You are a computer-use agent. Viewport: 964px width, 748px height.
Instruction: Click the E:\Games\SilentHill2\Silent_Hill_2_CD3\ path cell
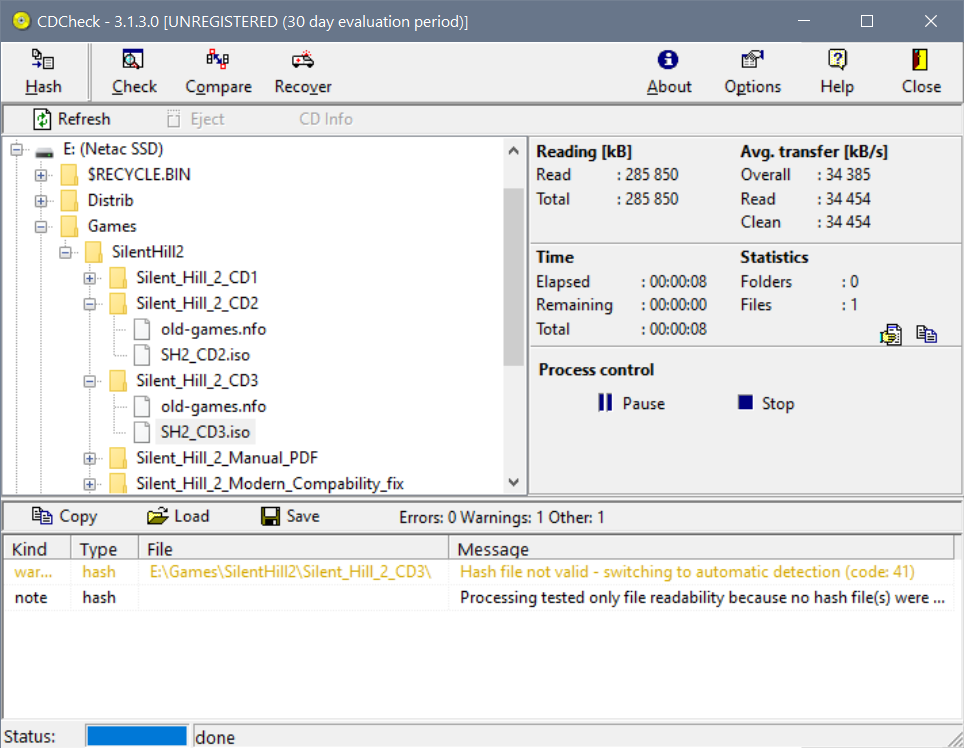click(291, 572)
